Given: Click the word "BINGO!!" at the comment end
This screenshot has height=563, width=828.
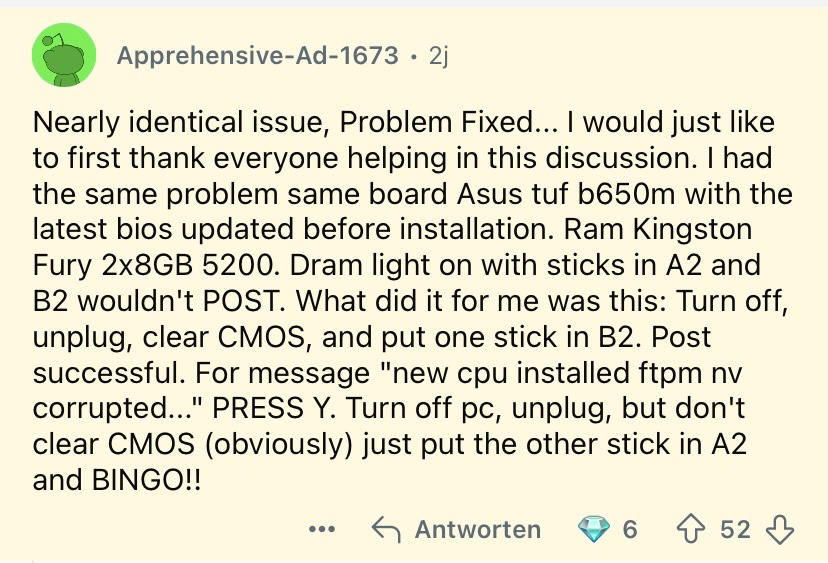Looking at the screenshot, I should point(146,480).
